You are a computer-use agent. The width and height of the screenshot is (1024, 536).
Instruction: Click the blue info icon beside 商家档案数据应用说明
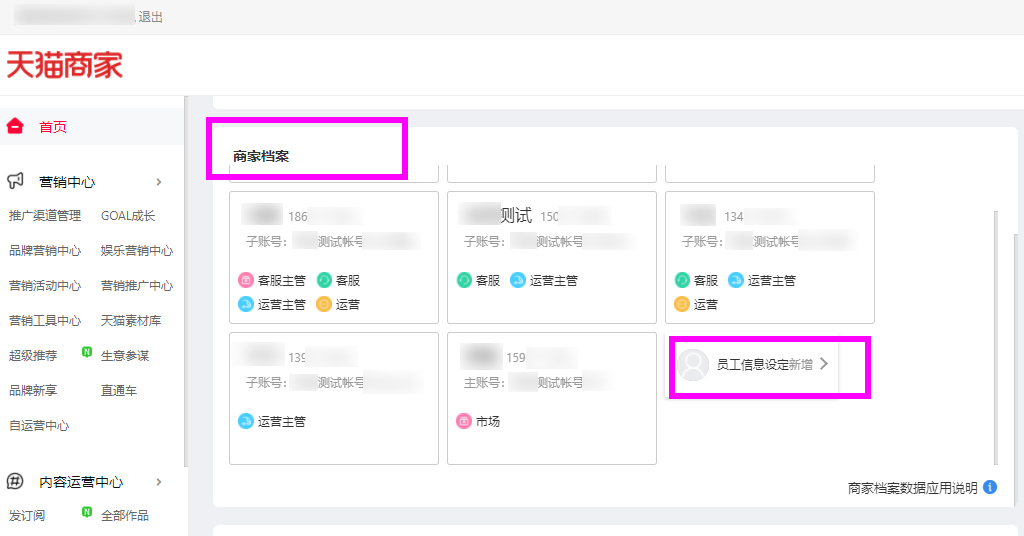click(990, 487)
